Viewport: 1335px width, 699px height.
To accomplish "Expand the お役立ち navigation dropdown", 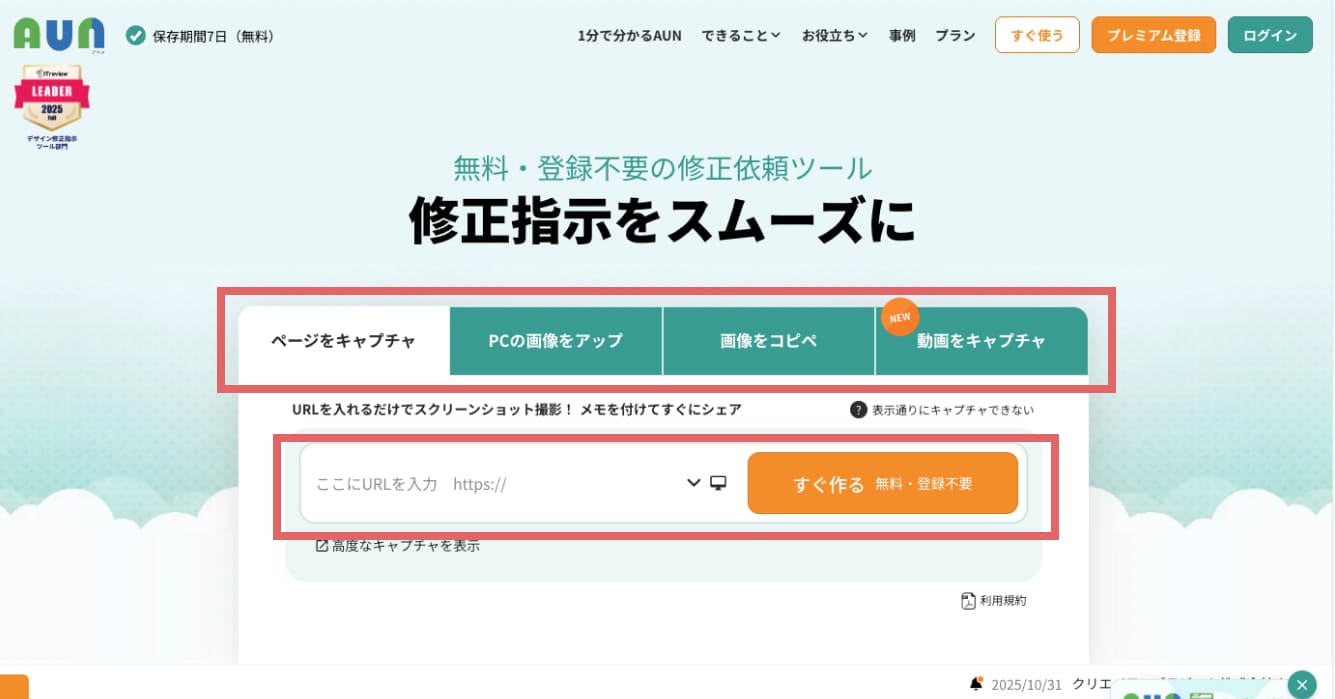I will tap(834, 35).
